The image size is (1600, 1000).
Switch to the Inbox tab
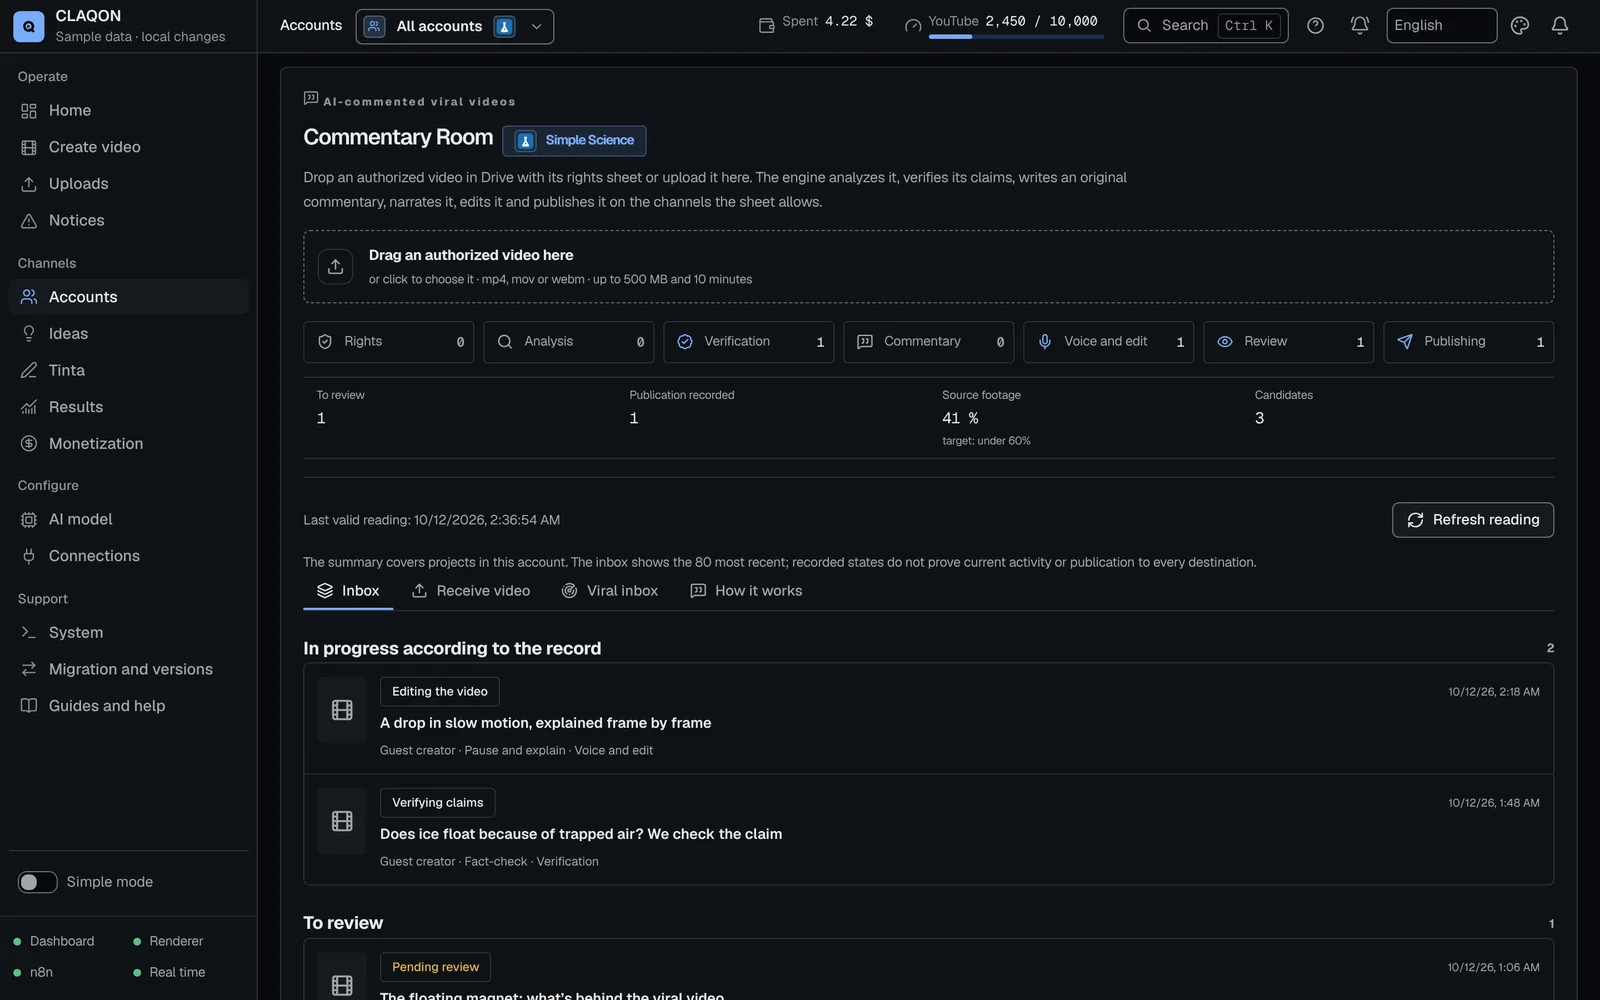[x=348, y=591]
